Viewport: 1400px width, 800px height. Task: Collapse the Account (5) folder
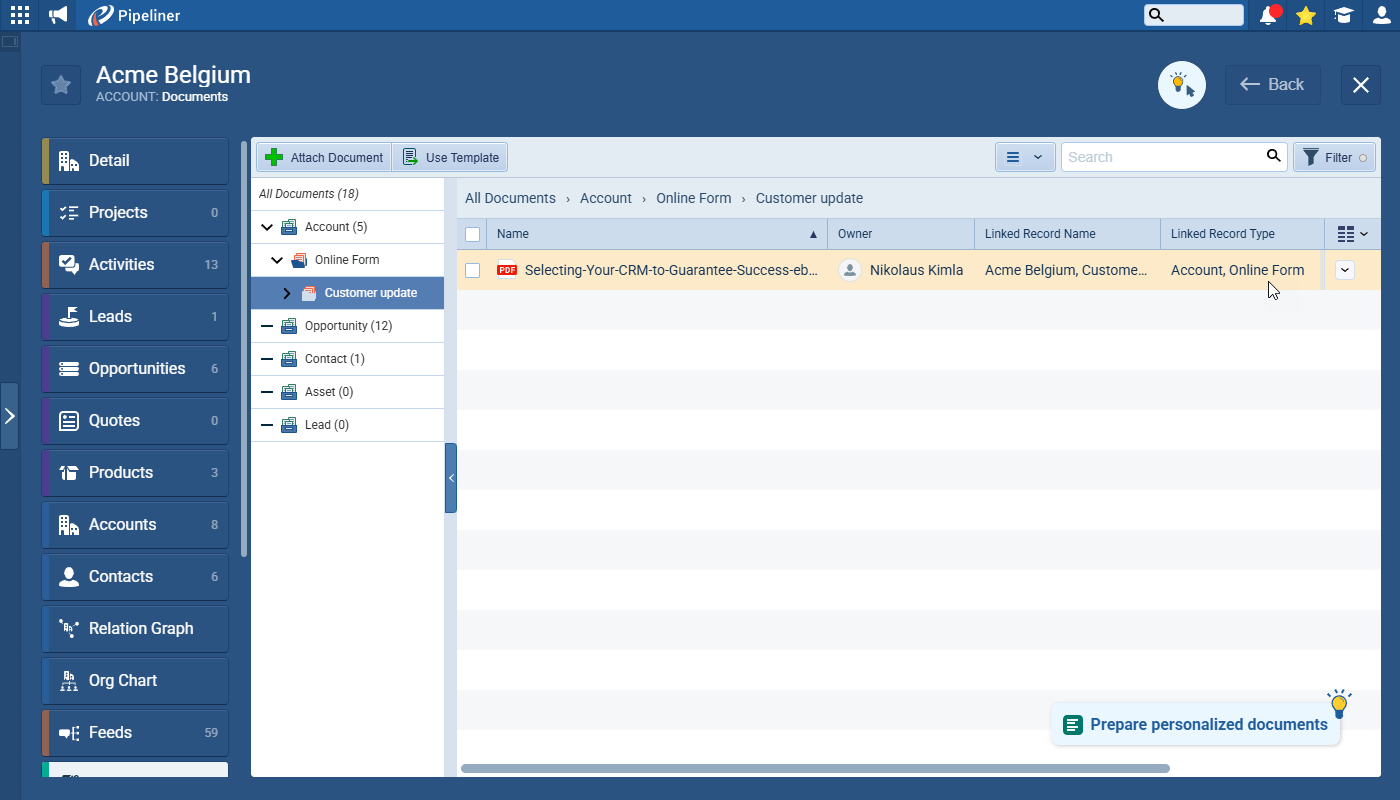[267, 227]
